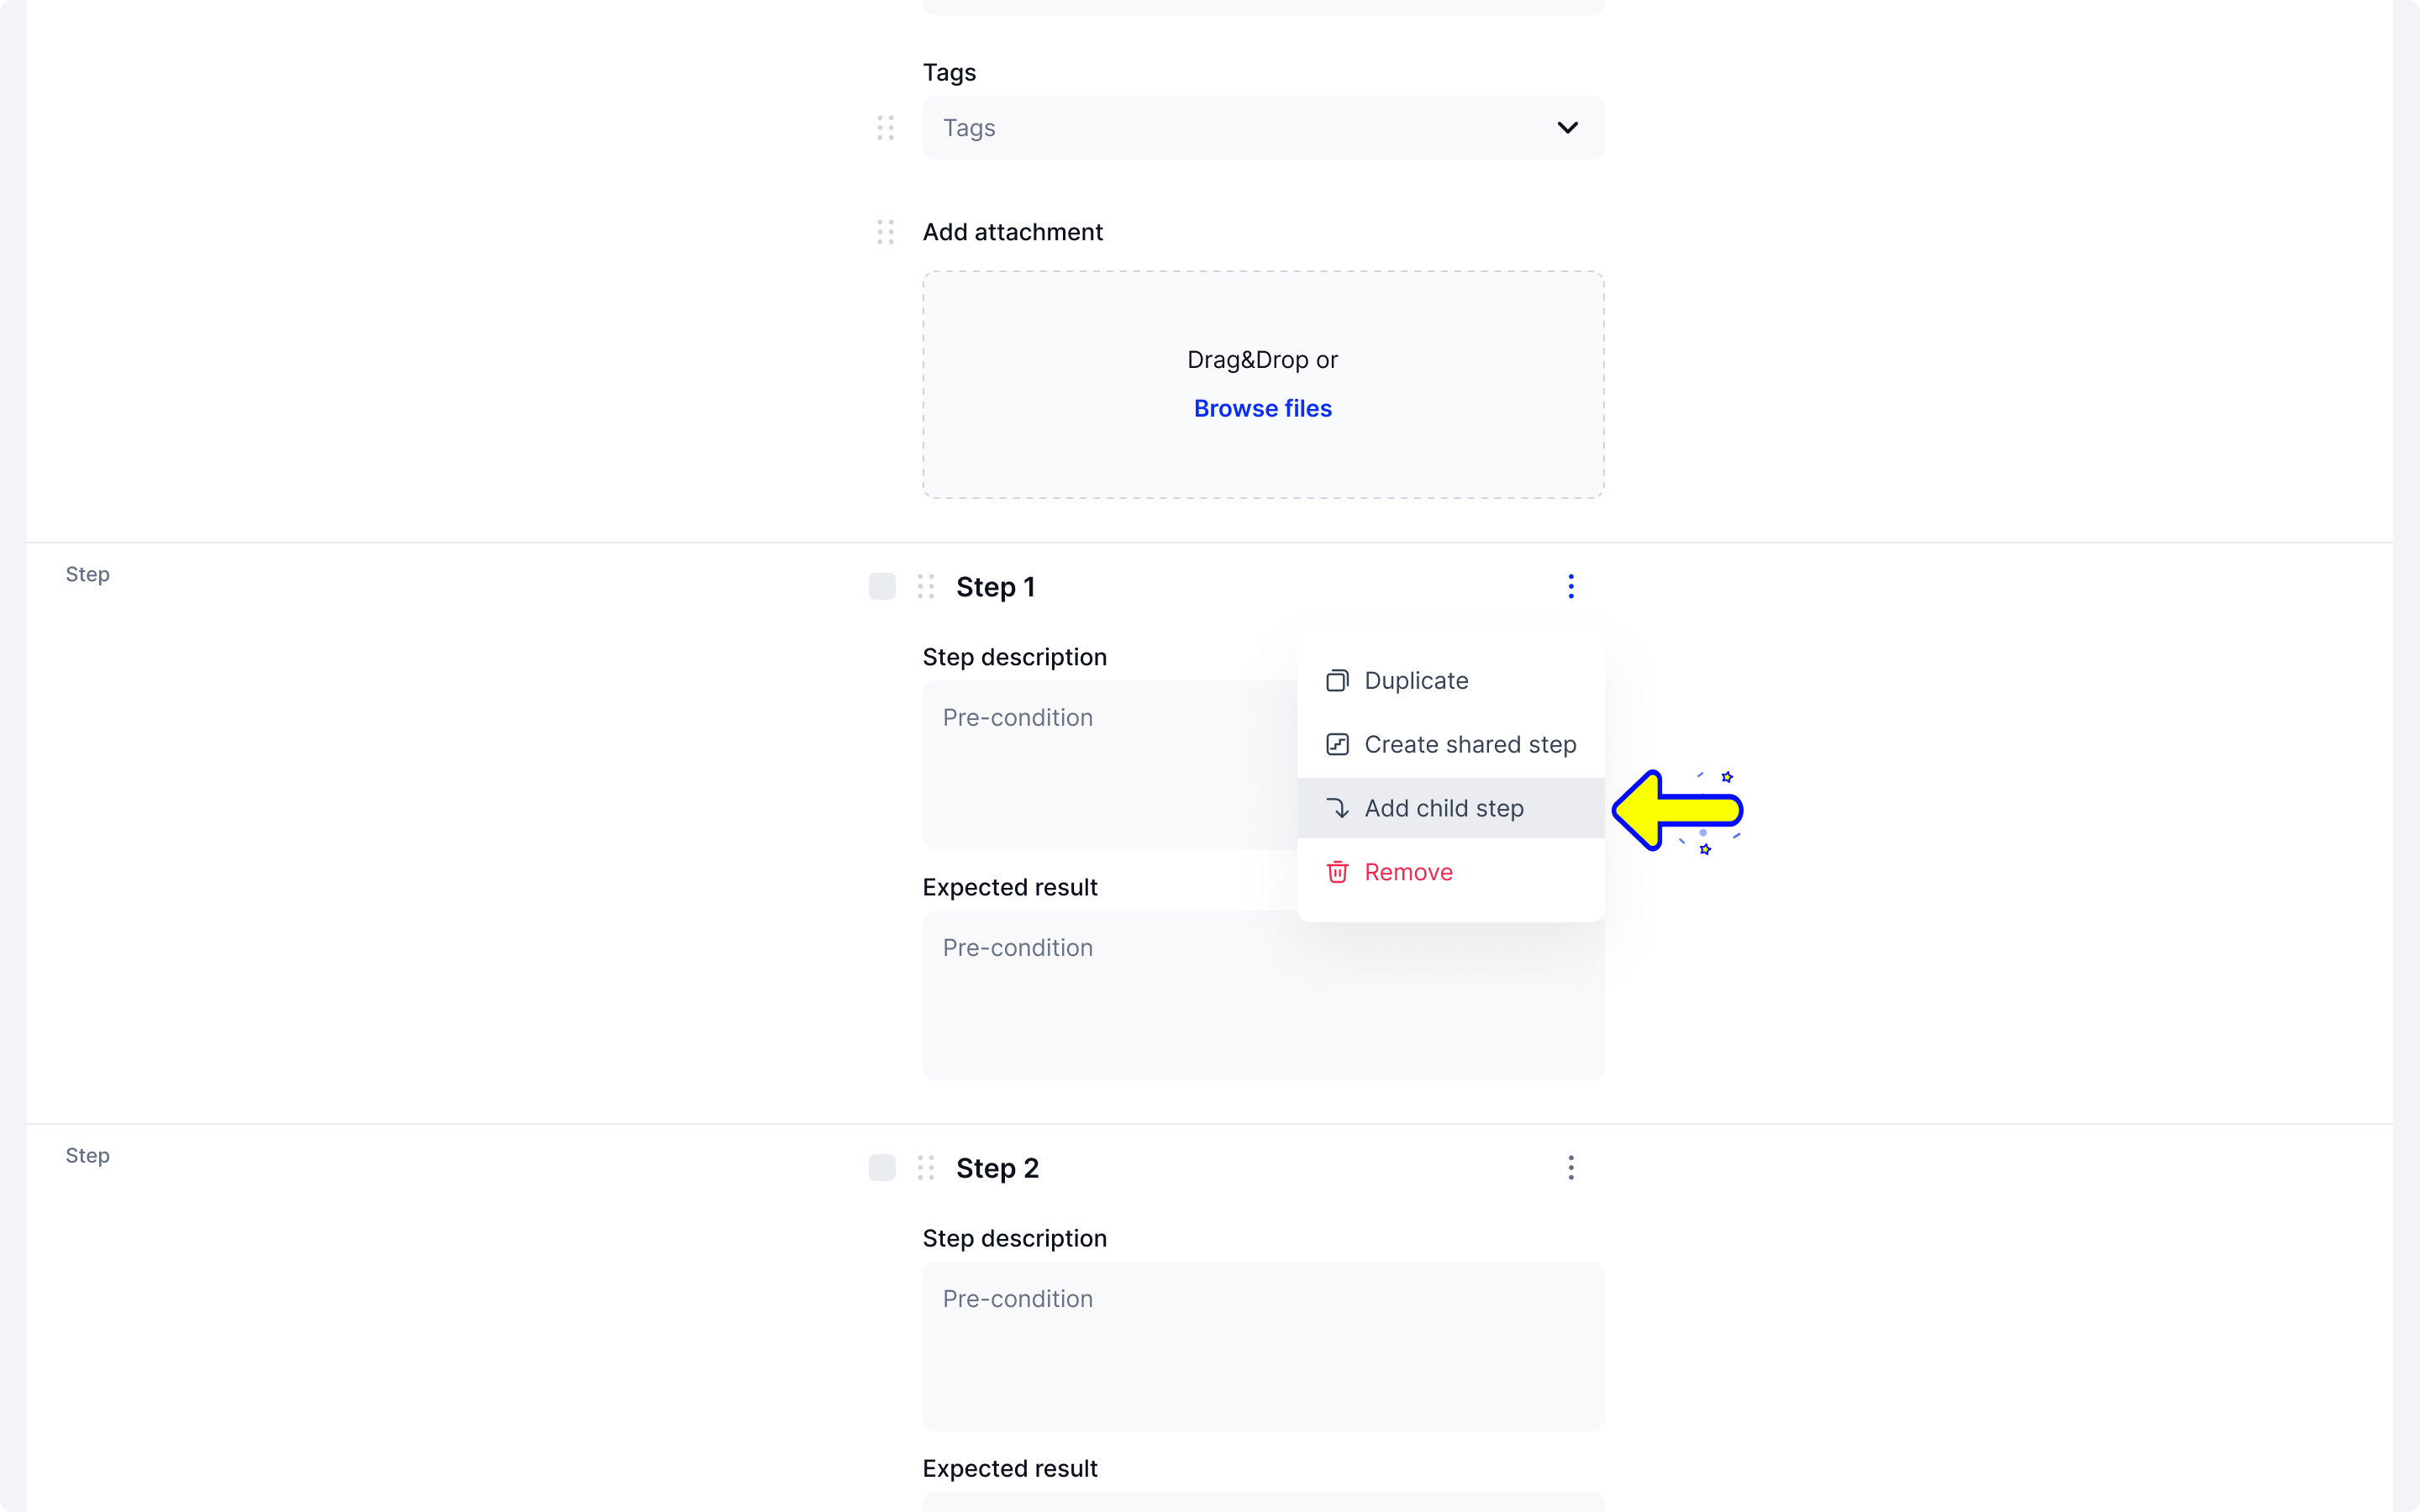Click the Drag&Drop attachment upload area
Screen dimensions: 2420x1512
(x=1263, y=385)
